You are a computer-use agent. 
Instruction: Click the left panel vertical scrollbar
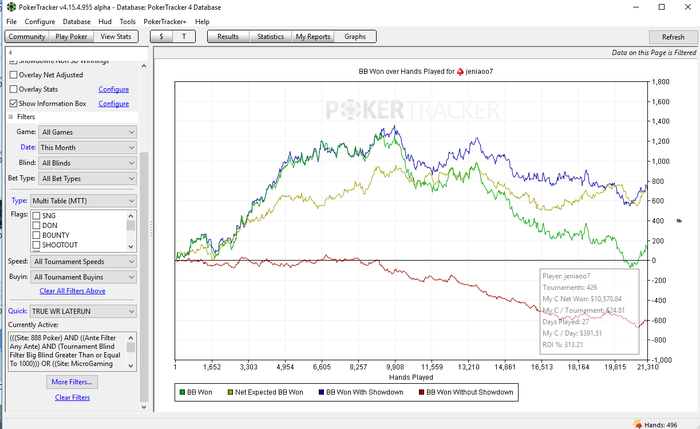point(144,277)
